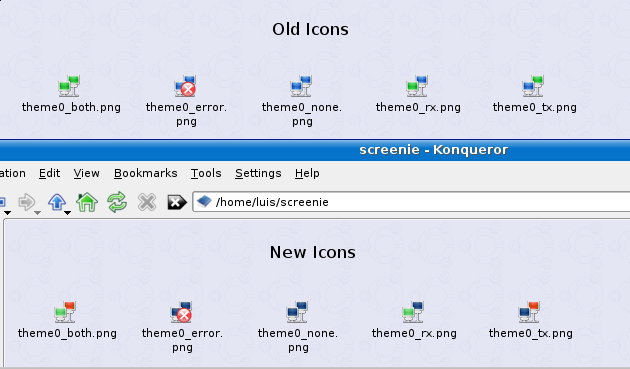Click the Forward arrow toolbar icon

tap(27, 202)
